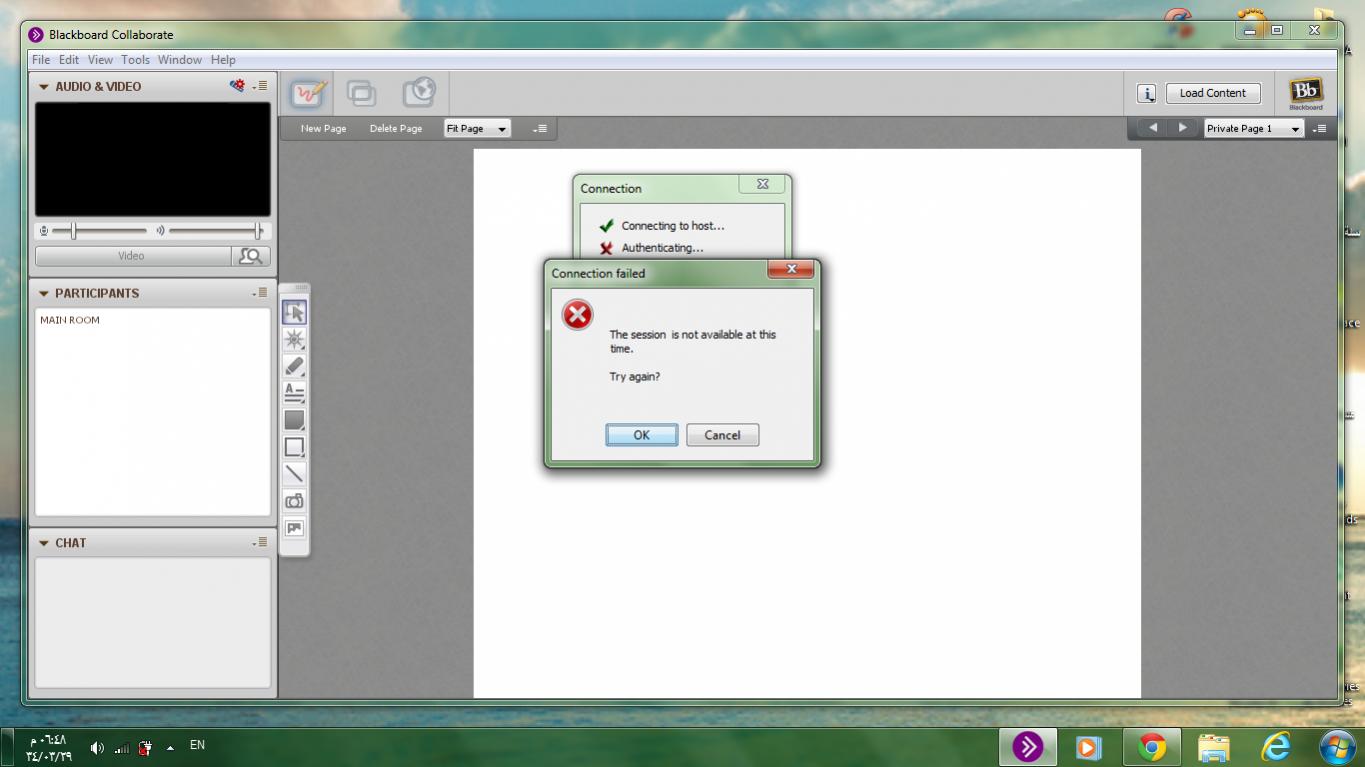Collapse the Audio & Video panel

[x=44, y=87]
